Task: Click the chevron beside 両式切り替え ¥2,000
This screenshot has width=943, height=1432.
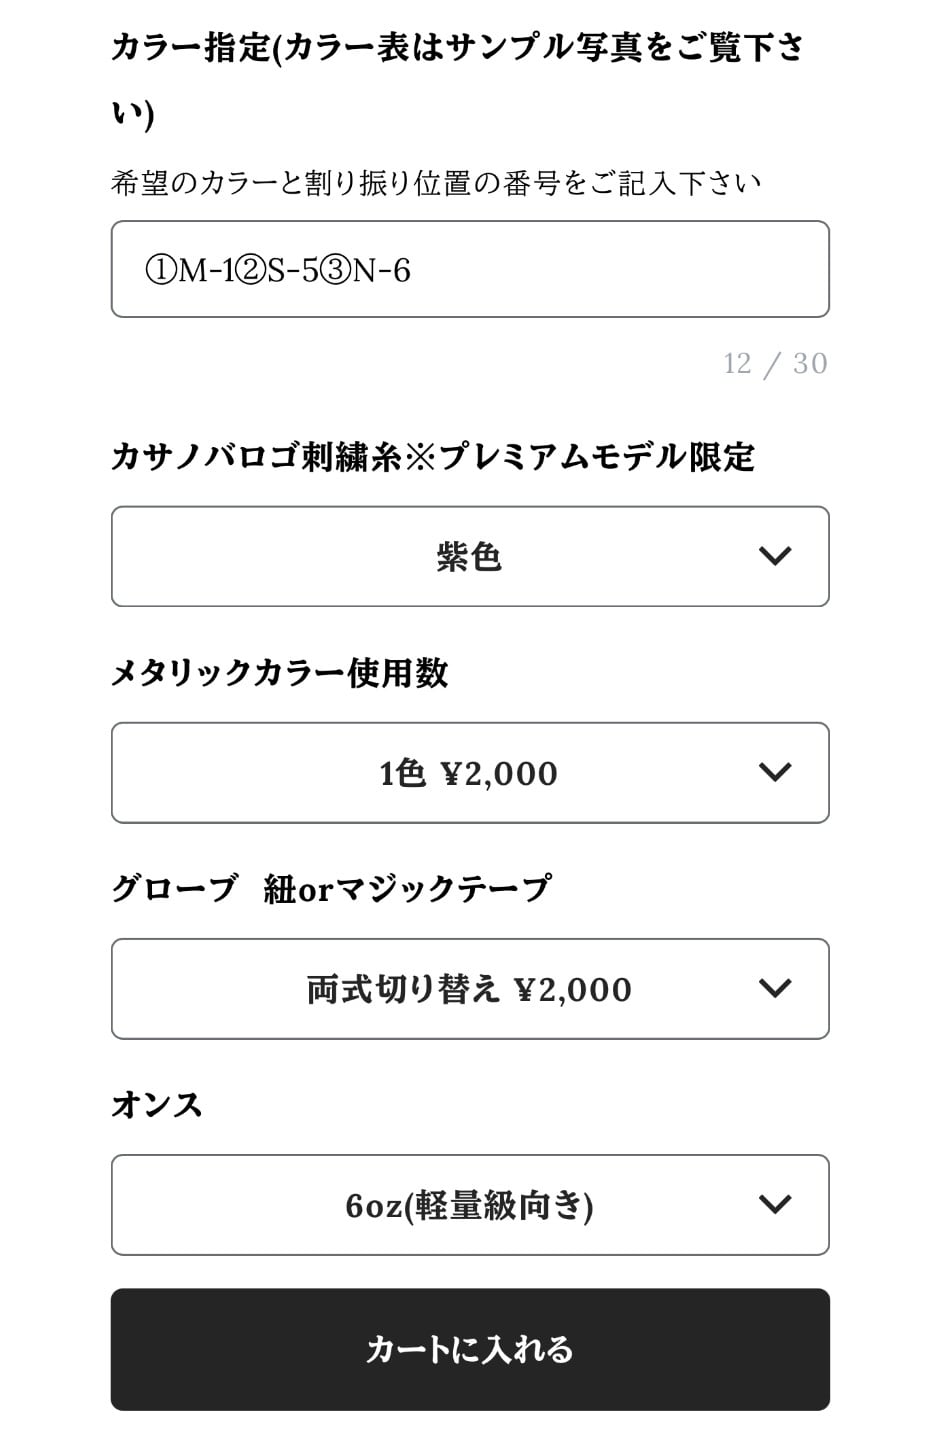Action: coord(775,988)
